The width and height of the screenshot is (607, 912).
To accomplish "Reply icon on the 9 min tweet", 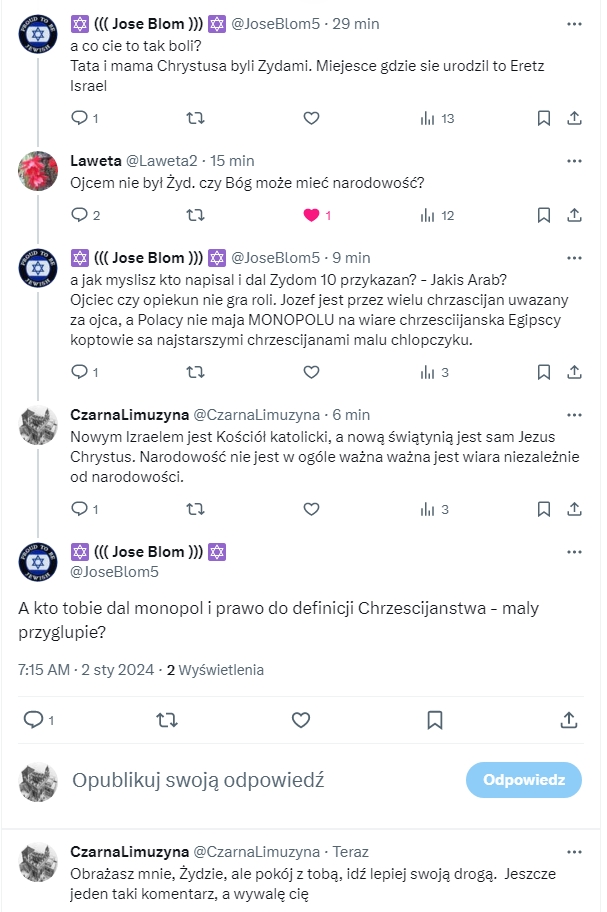I will pyautogui.click(x=80, y=372).
